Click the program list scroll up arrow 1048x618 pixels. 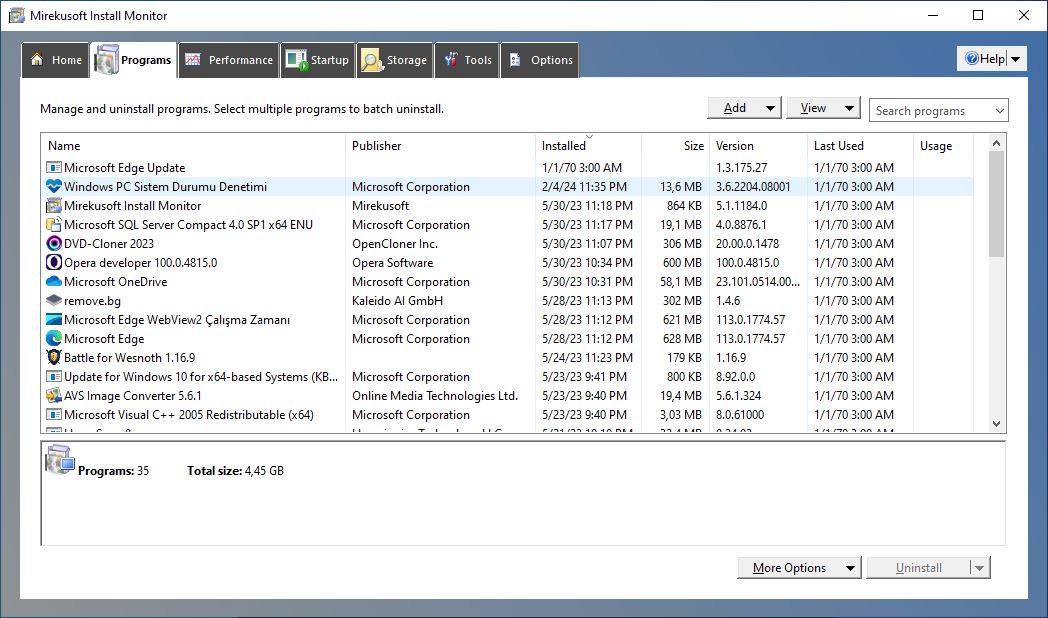(x=997, y=143)
